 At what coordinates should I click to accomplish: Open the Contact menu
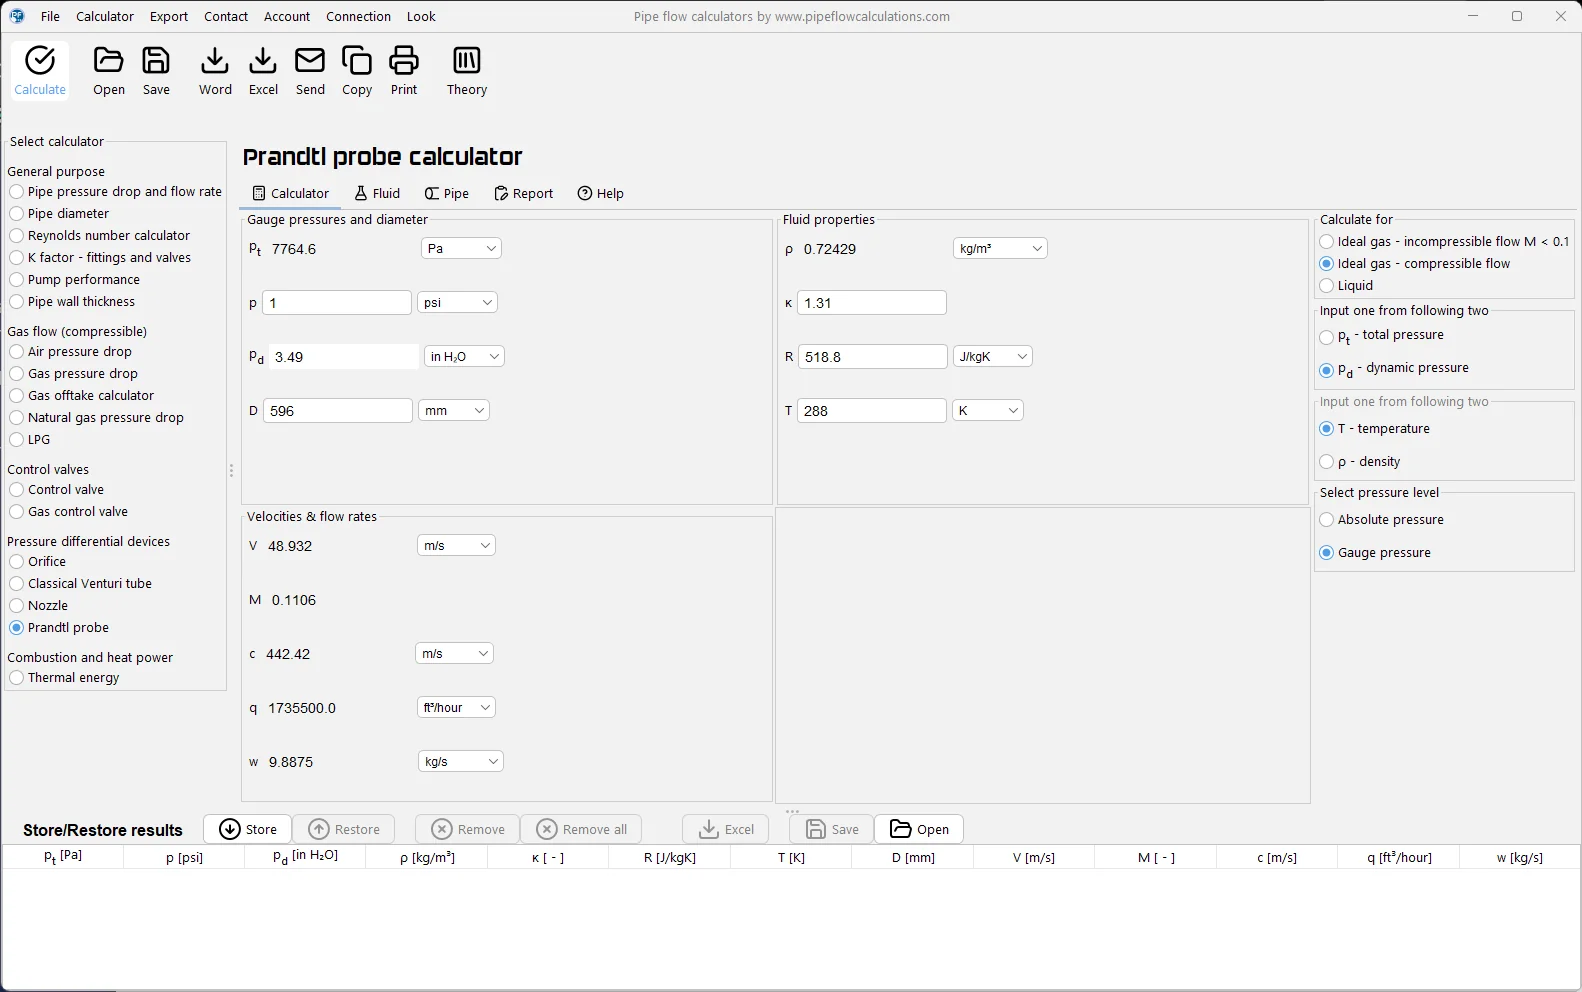226,16
